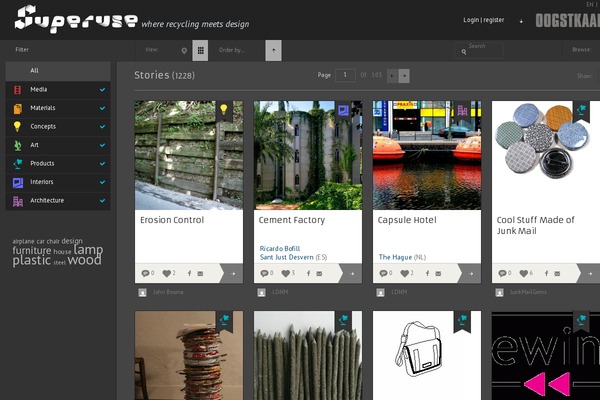Click the page number input field

pos(345,75)
